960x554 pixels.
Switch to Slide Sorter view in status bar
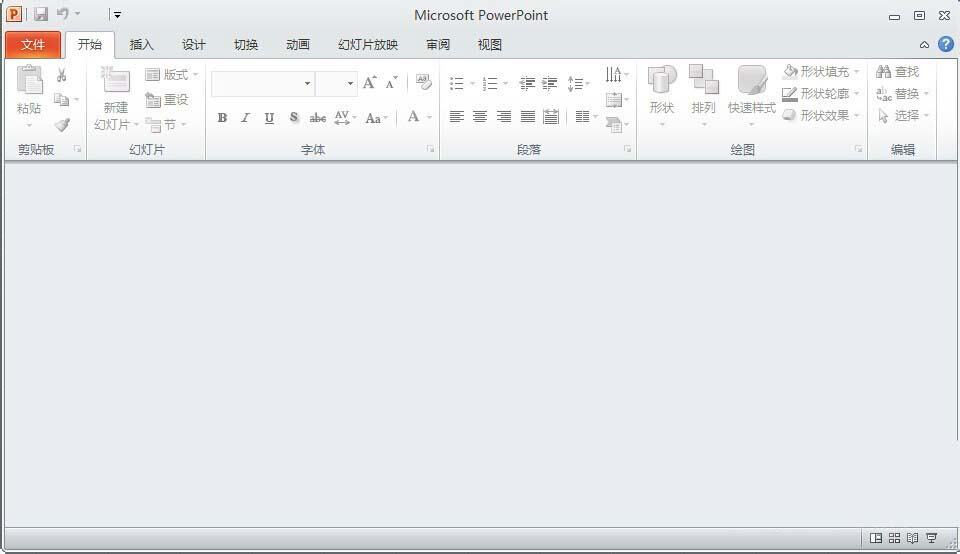895,538
